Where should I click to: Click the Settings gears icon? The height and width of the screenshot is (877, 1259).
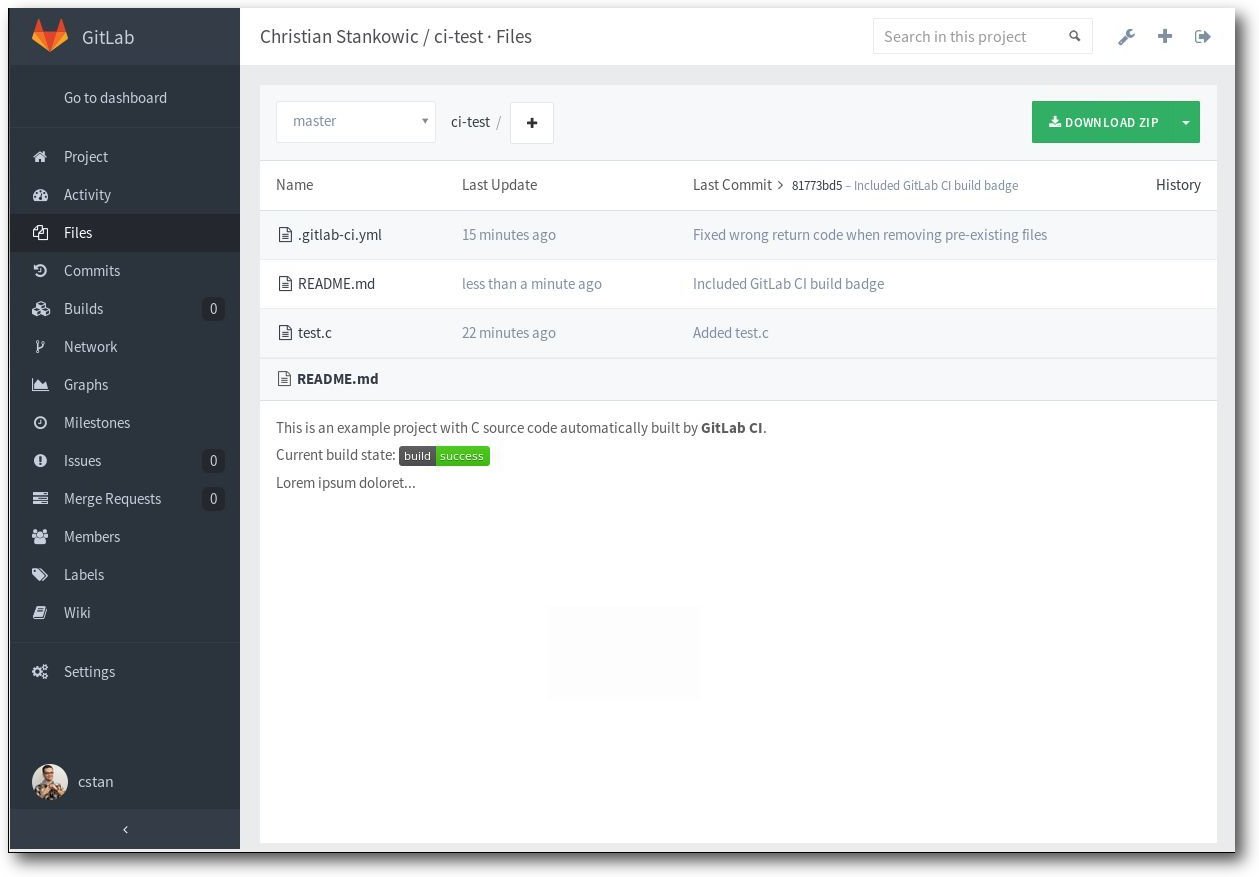click(40, 672)
